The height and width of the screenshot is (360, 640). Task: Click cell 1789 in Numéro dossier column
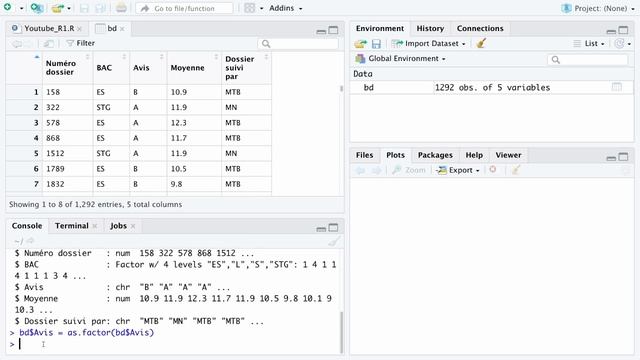[55, 169]
